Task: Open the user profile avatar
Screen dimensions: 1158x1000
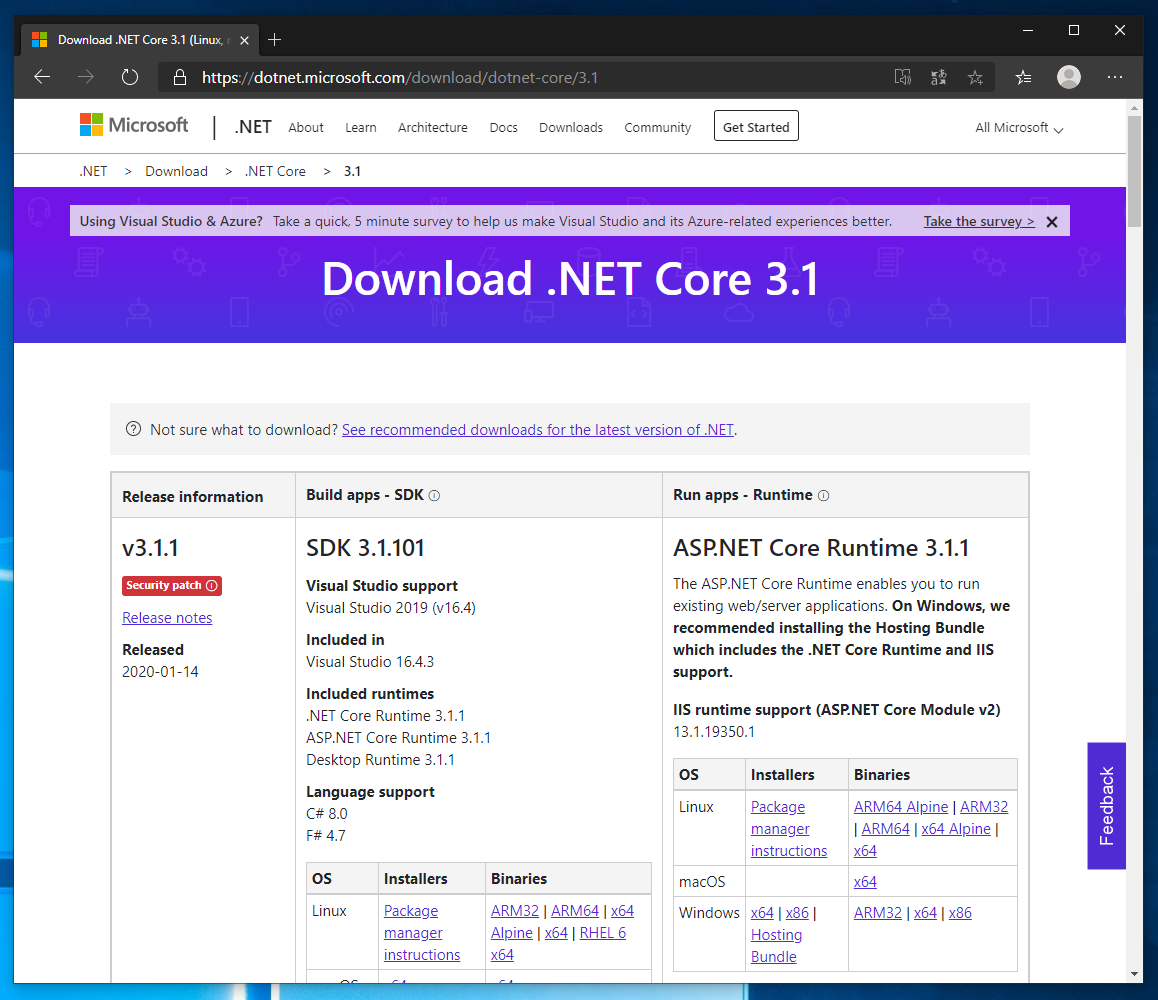Action: tap(1069, 77)
